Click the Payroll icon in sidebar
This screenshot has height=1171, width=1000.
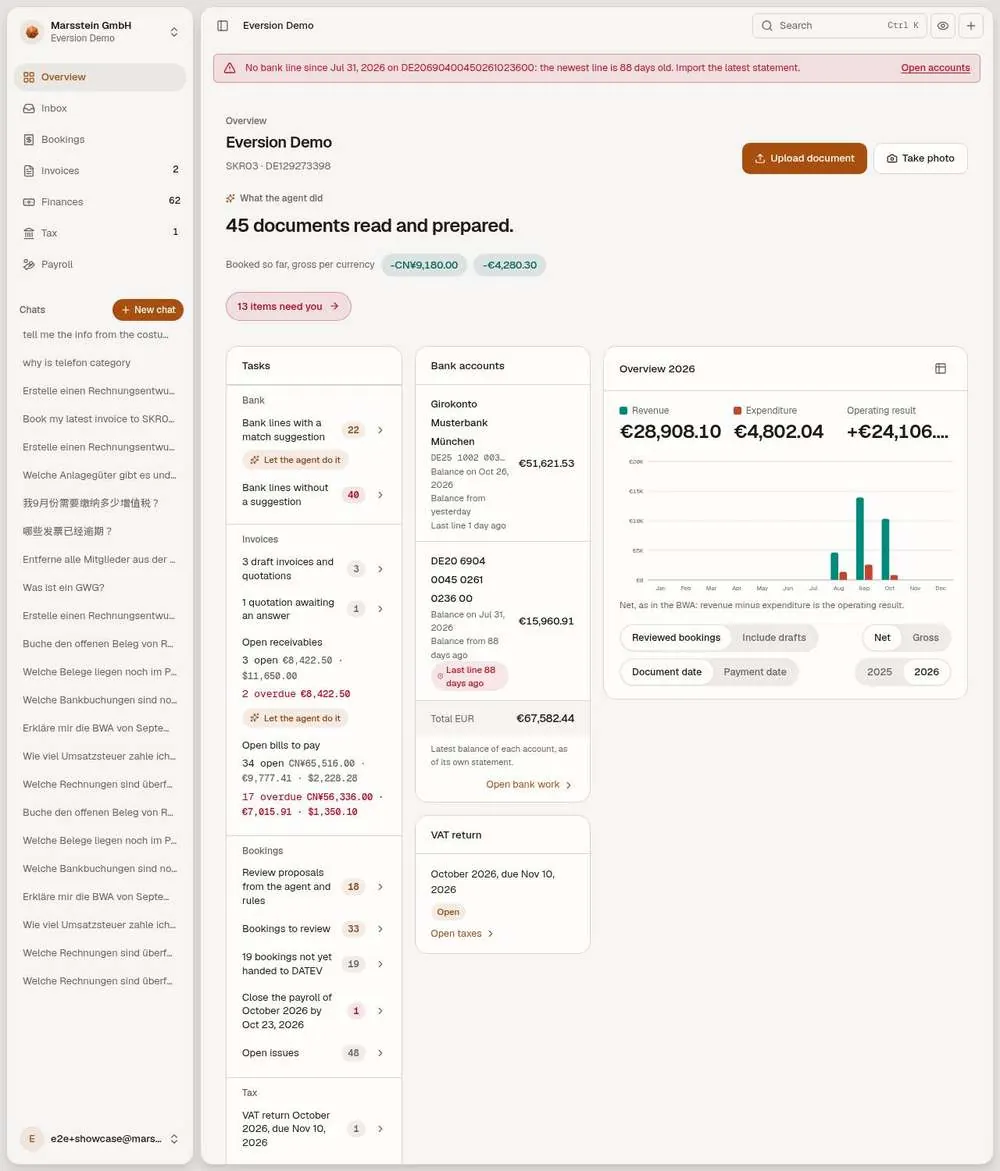[29, 264]
